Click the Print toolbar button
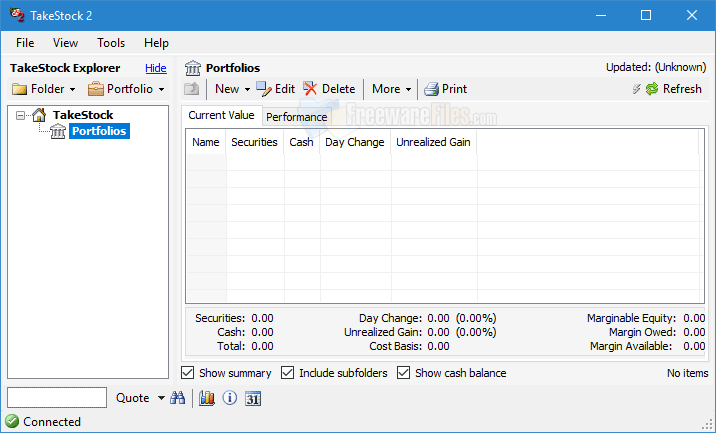716x433 pixels. pos(445,89)
